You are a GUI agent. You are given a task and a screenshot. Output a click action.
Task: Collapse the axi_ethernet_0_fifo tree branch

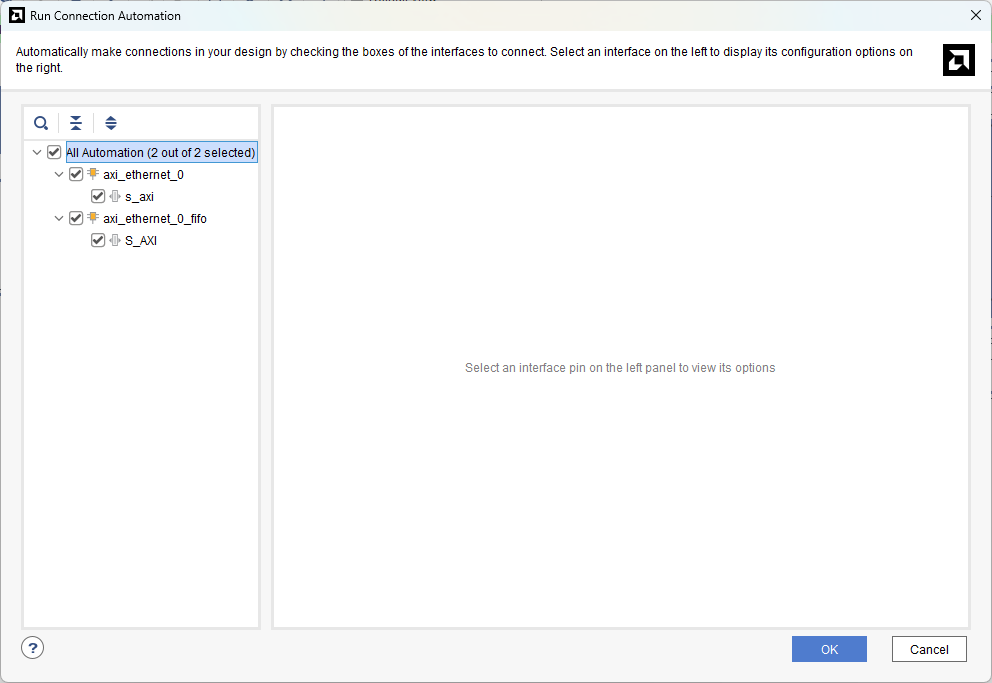(x=59, y=218)
